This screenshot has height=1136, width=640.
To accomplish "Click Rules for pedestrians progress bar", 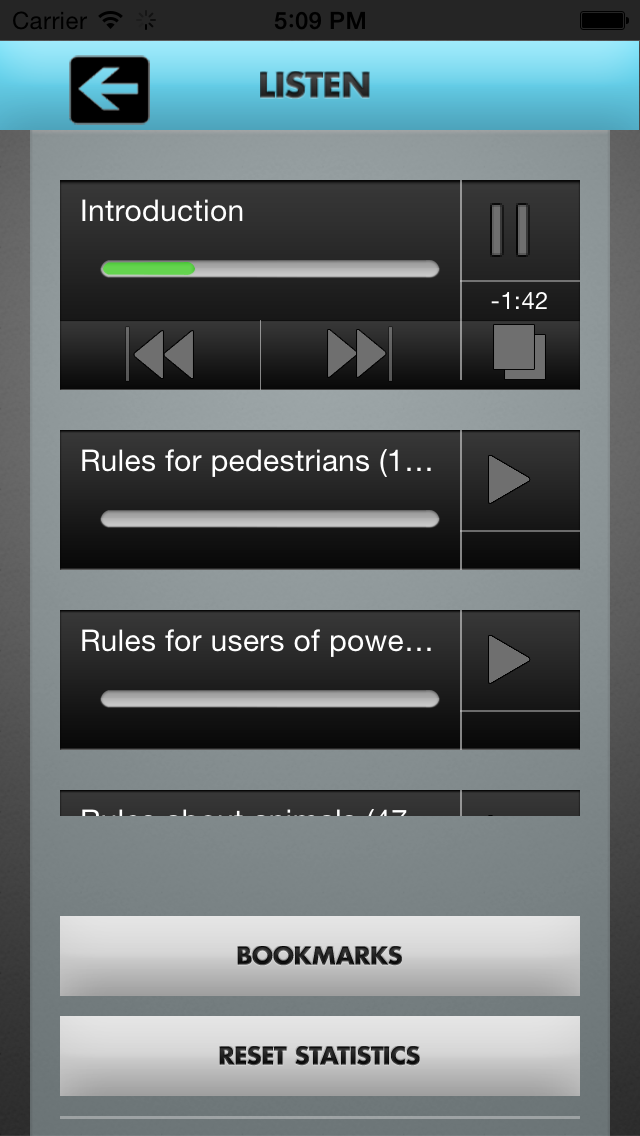I will click(270, 519).
